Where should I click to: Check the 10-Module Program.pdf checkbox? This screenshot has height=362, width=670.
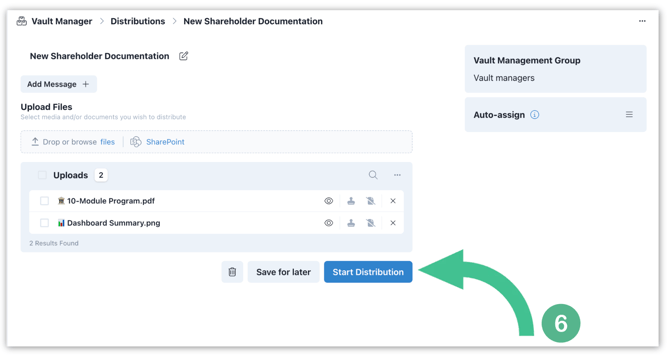click(x=44, y=201)
